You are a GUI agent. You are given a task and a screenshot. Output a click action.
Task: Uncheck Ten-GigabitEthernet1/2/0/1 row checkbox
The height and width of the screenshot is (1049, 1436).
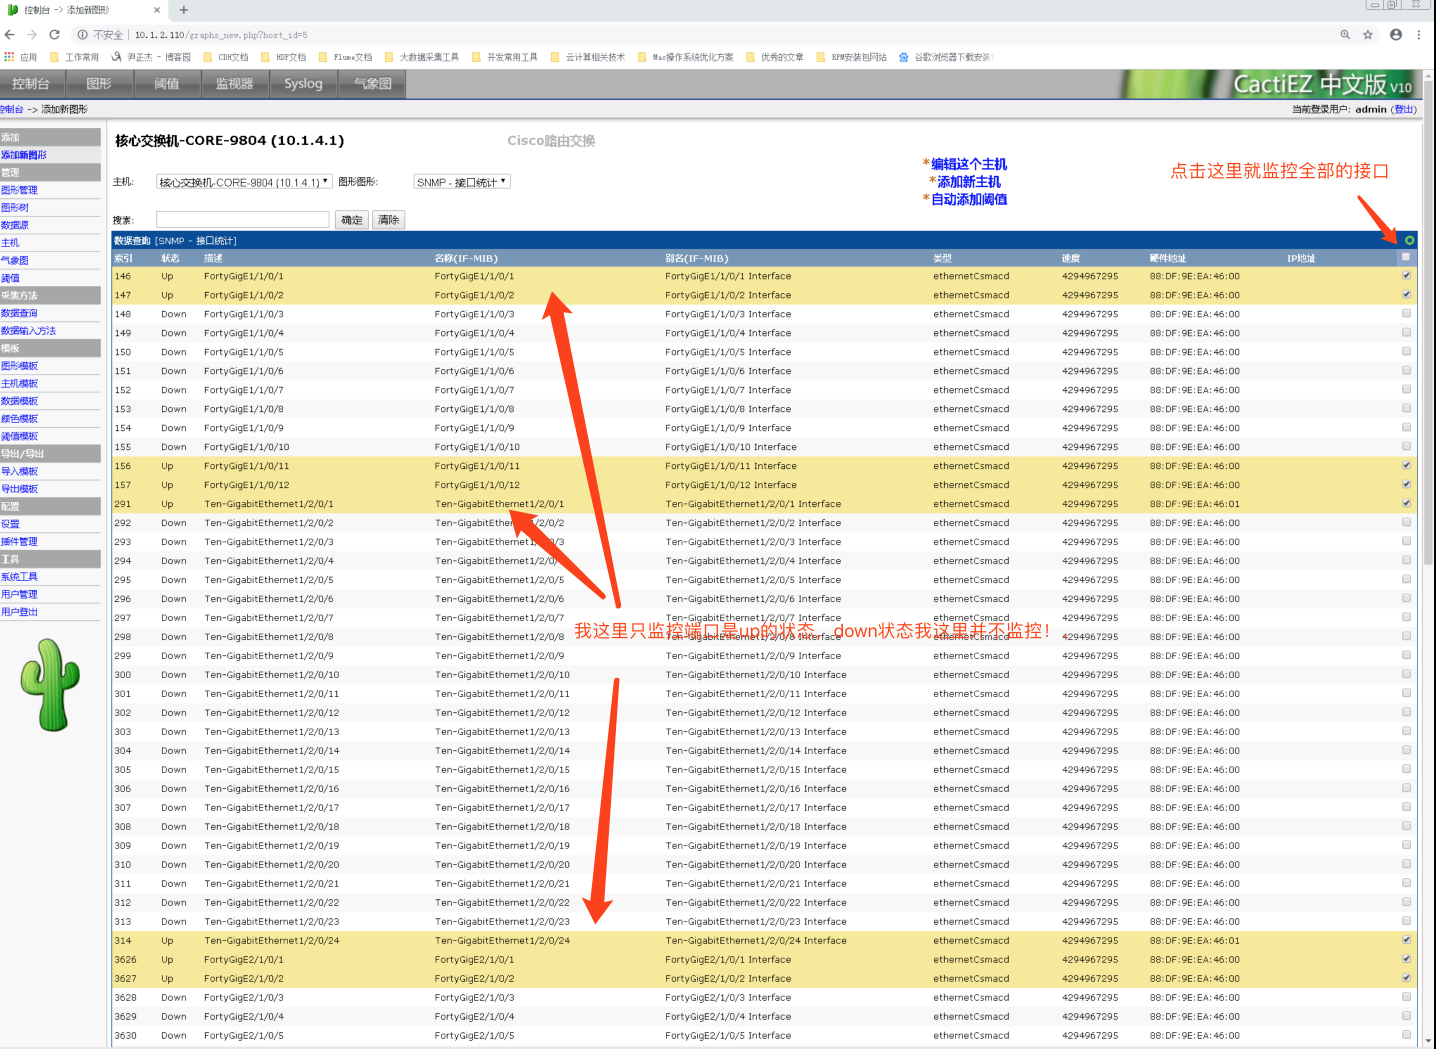pos(1406,503)
